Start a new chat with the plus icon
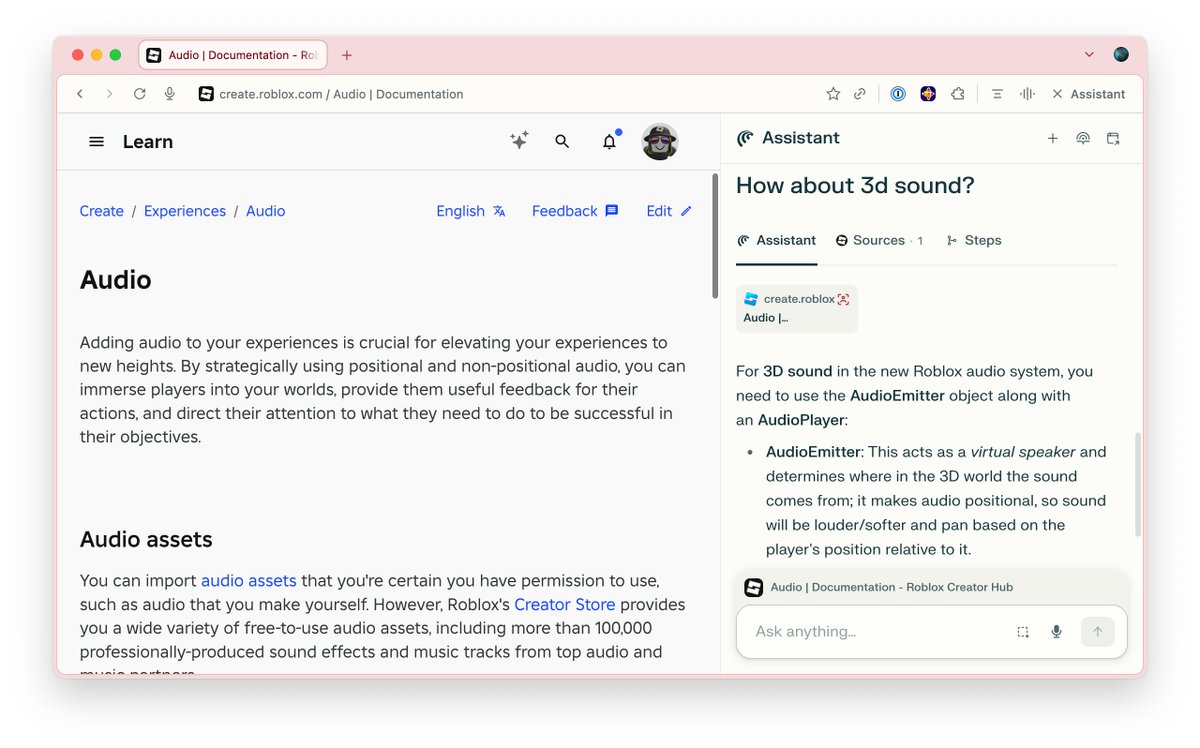Viewport: 1200px width, 748px height. (x=1052, y=139)
